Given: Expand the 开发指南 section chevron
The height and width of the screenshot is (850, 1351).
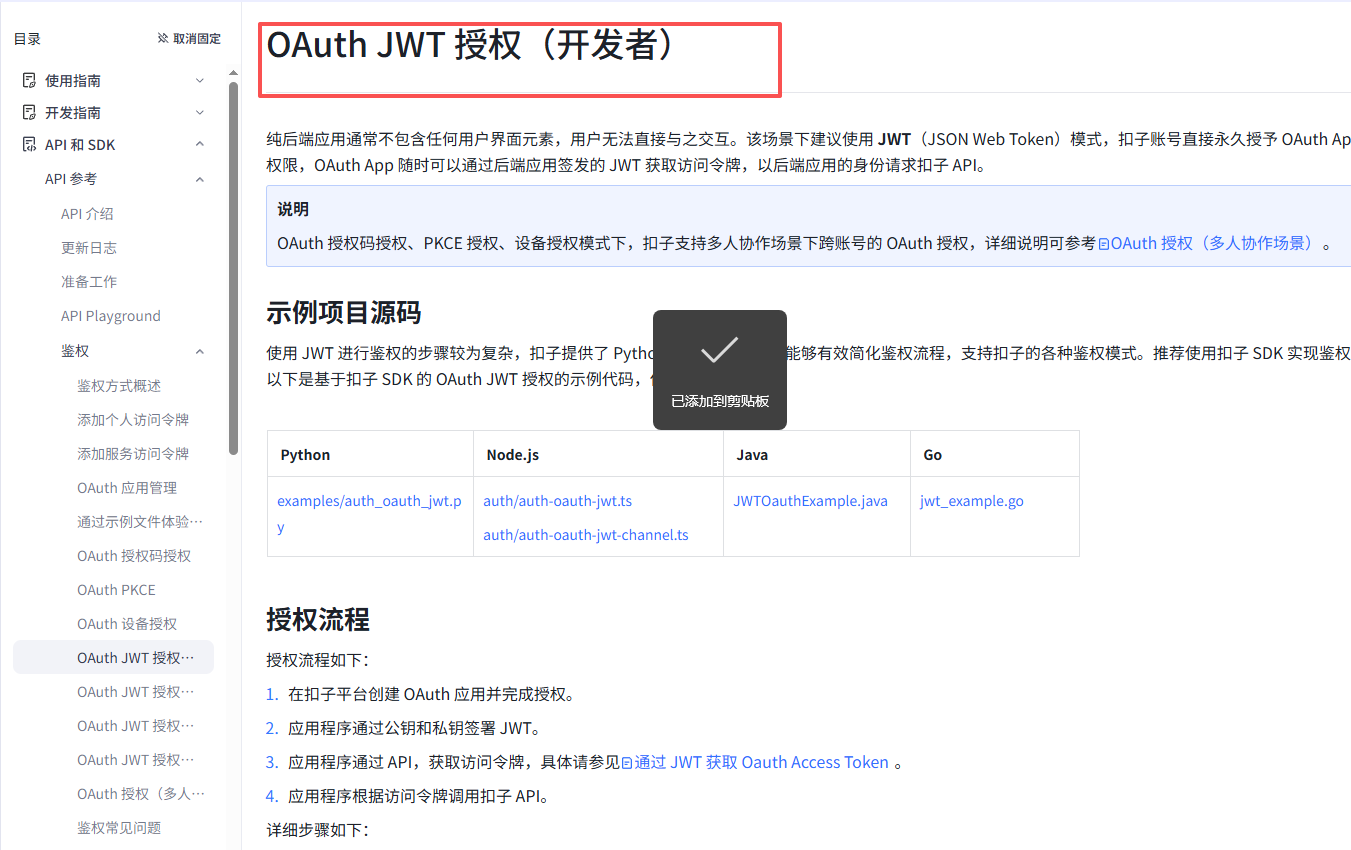Looking at the screenshot, I should point(199,113).
